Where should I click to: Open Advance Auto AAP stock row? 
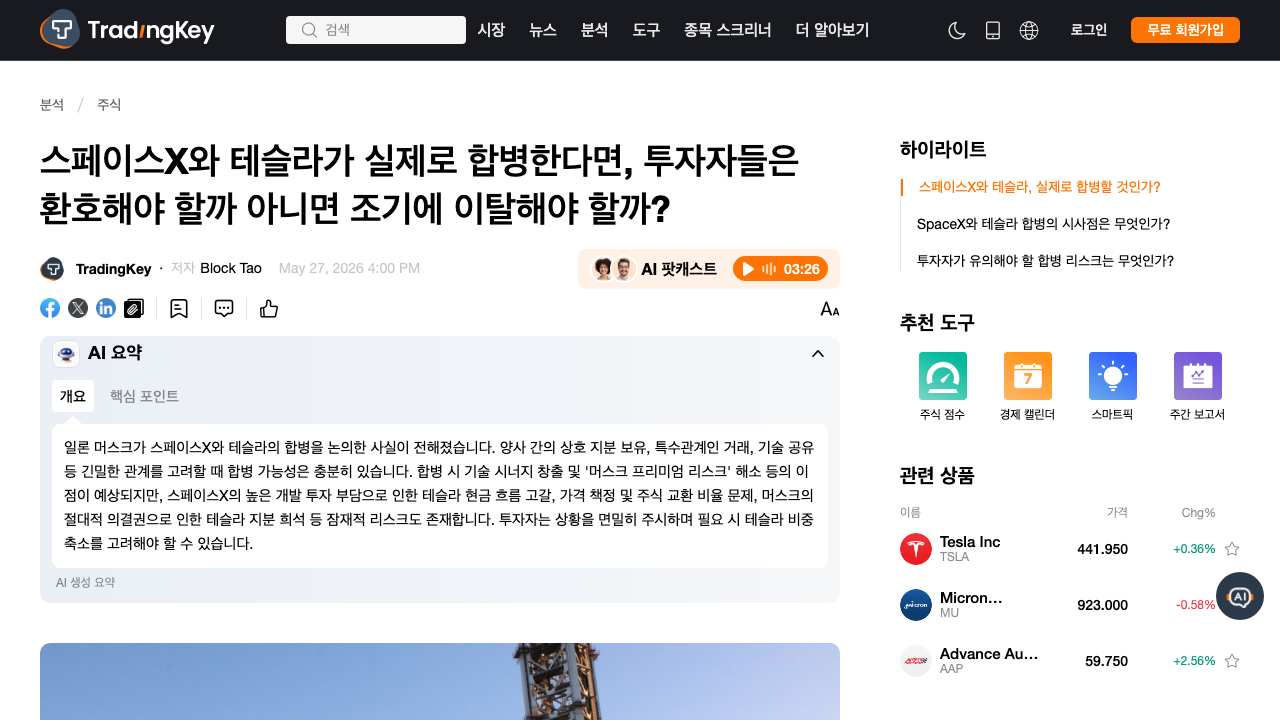click(x=1070, y=661)
